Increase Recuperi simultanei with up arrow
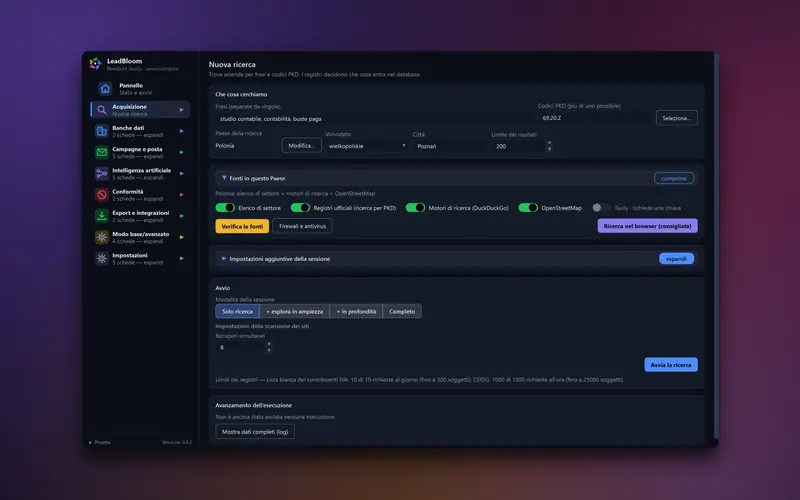Viewport: 800px width, 500px height. click(269, 344)
